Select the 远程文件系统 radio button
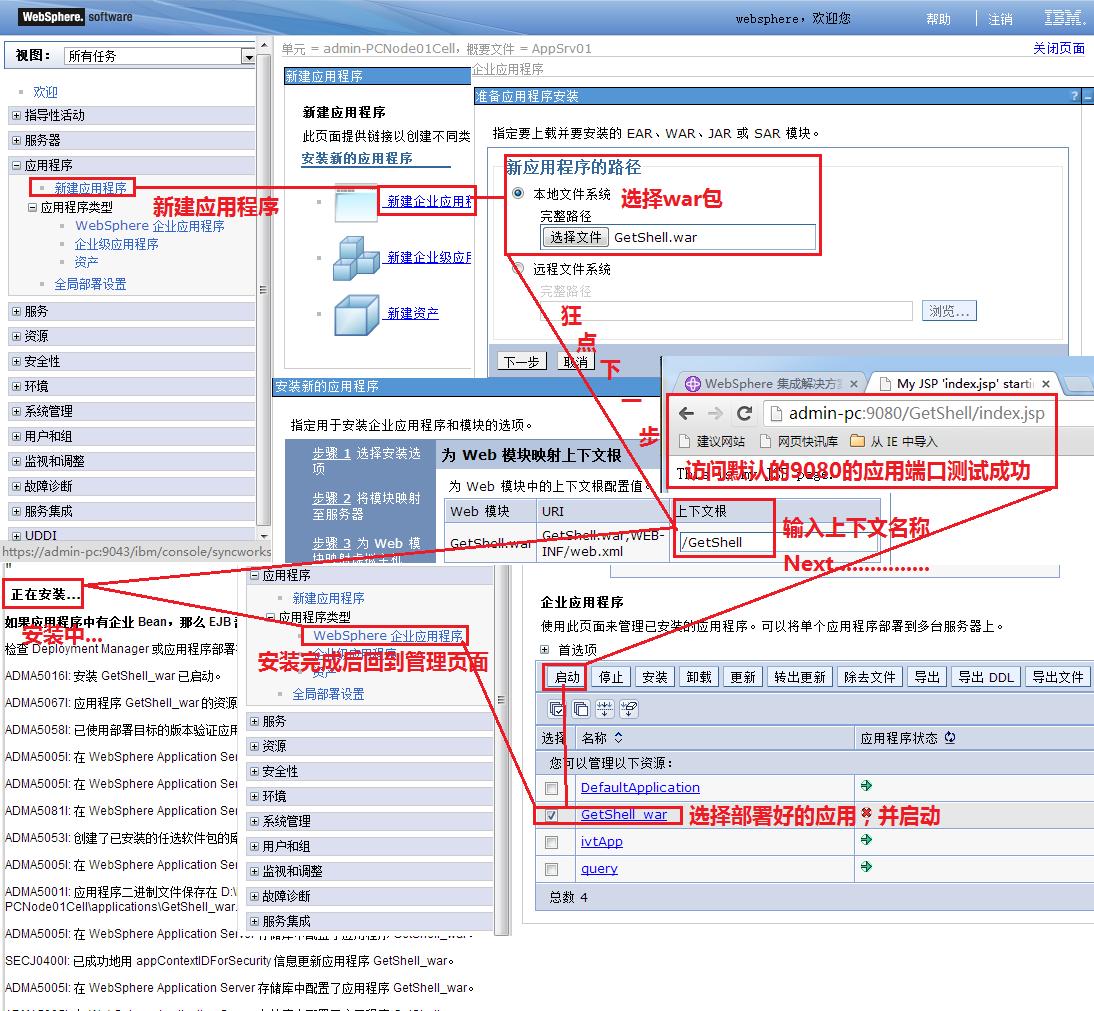1094x1011 pixels. 518,268
